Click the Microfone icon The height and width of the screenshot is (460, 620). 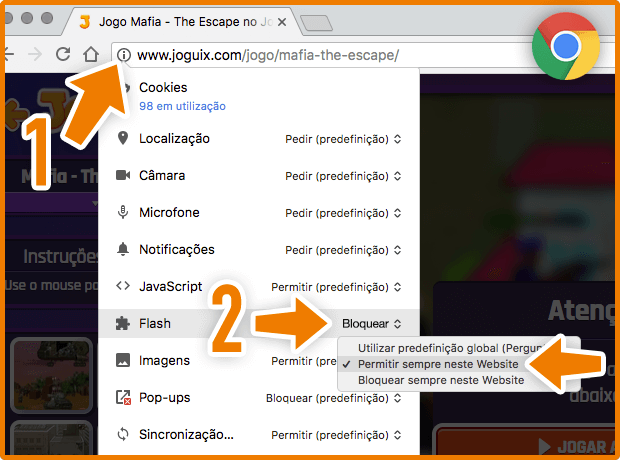(123, 212)
